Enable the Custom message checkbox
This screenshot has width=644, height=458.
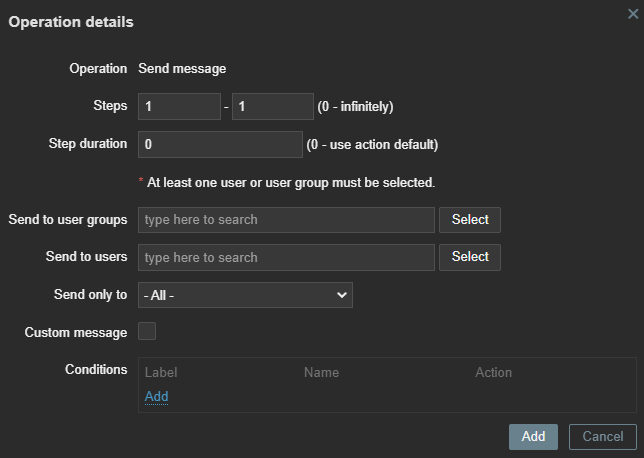(x=147, y=332)
